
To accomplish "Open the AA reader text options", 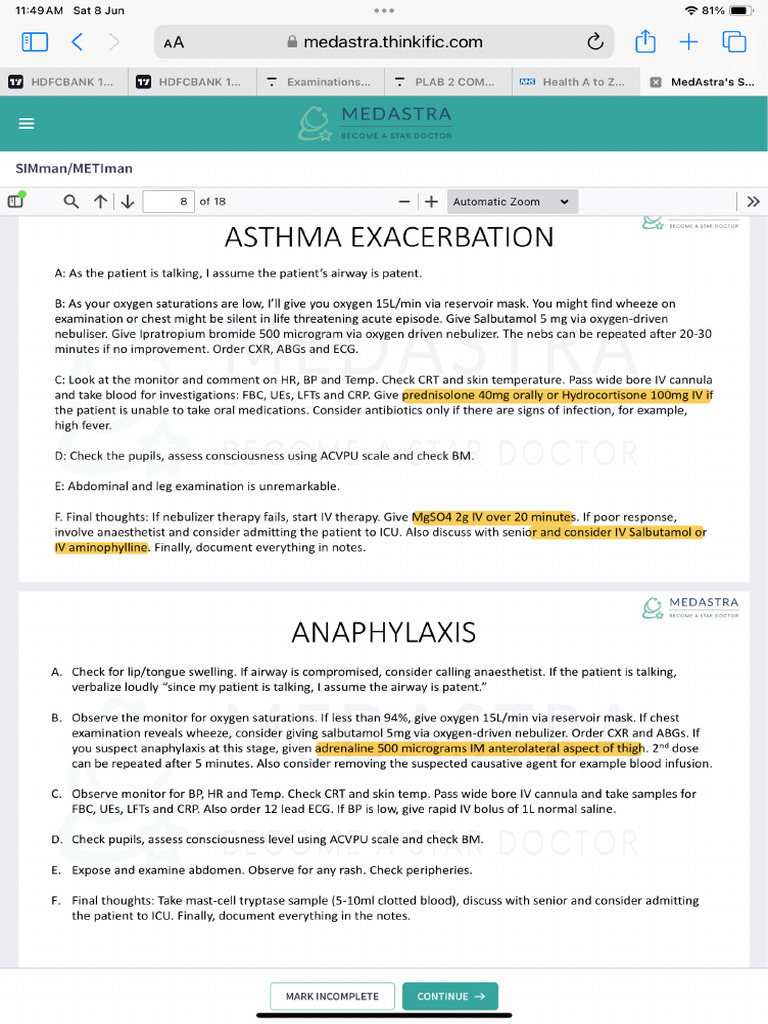I will pyautogui.click(x=174, y=42).
